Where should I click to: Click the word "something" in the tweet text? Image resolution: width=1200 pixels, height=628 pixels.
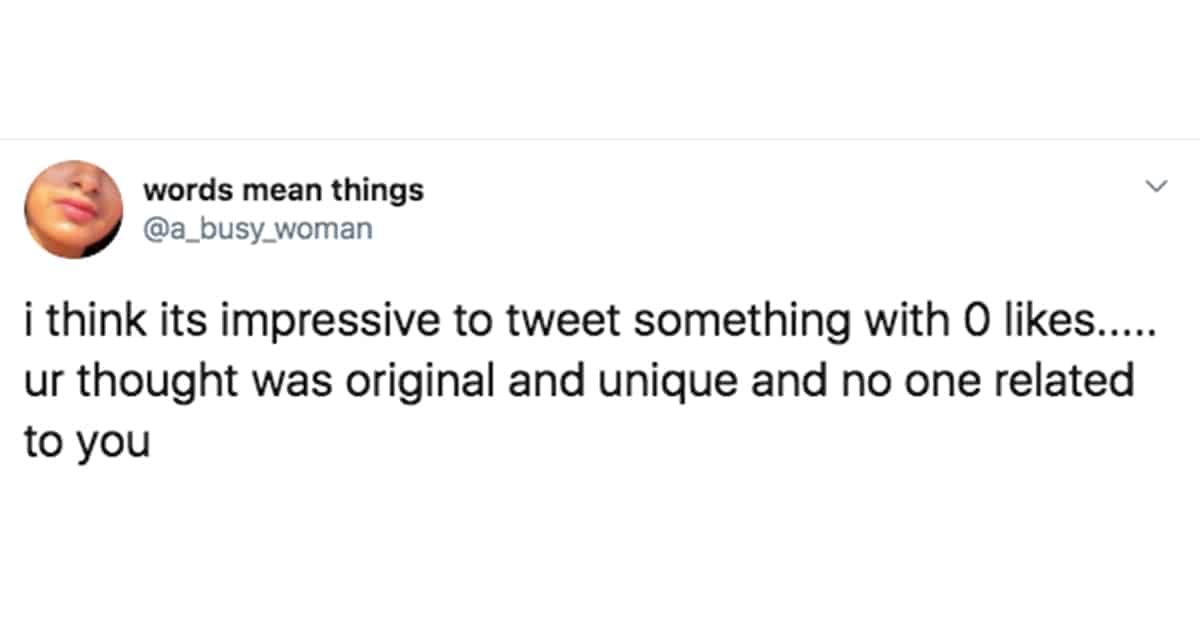coord(730,325)
